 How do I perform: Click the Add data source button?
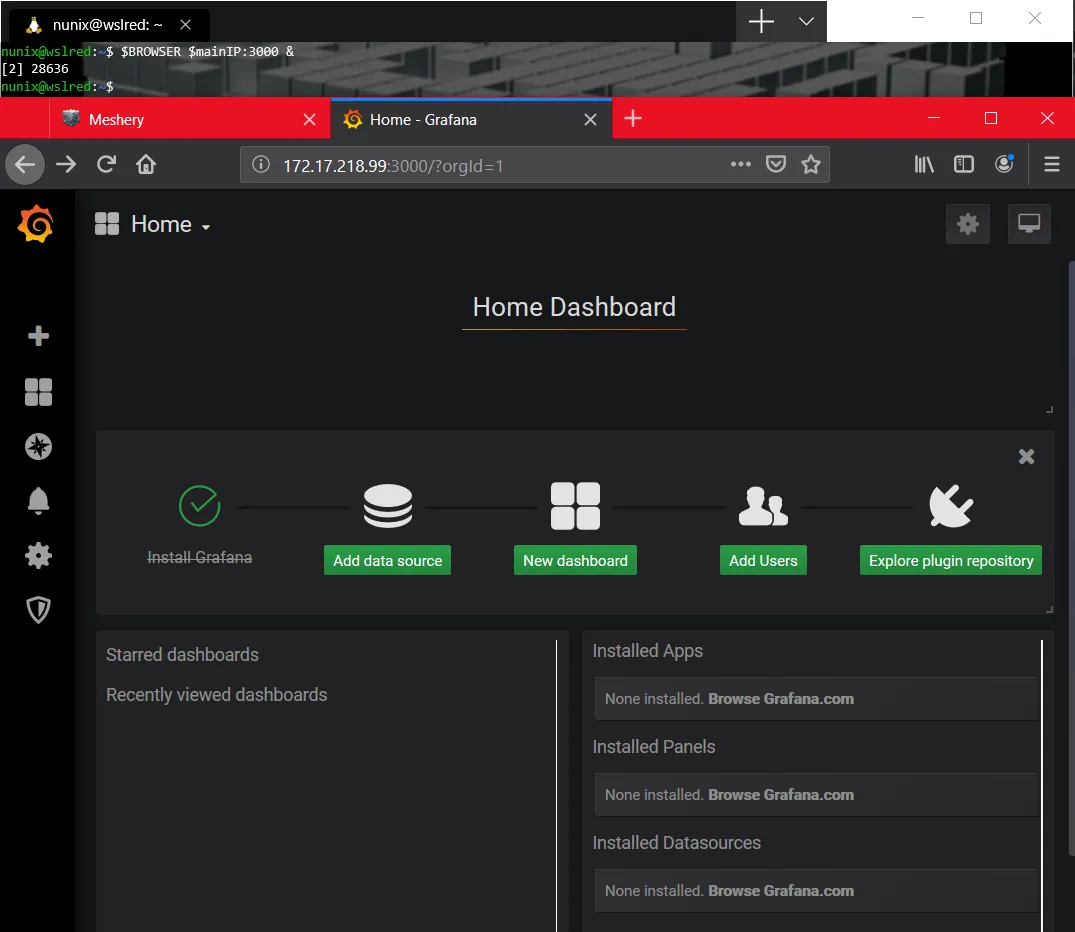click(387, 561)
